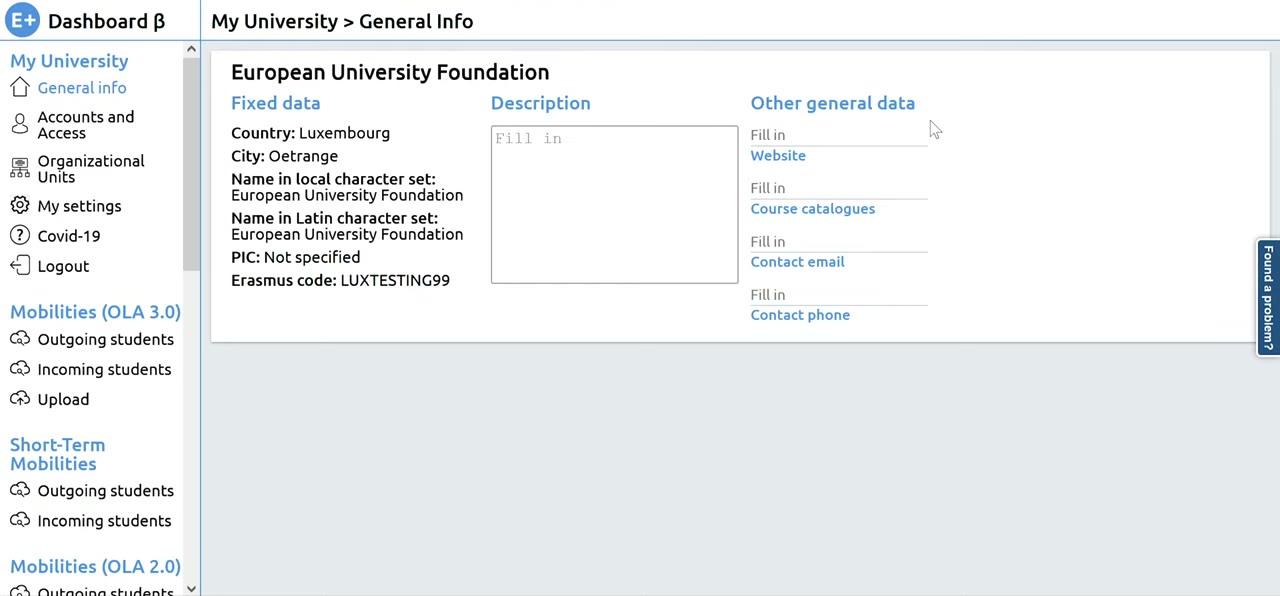
Task: Open Incoming students under Mobilities OLA 3.0
Action: tap(104, 369)
